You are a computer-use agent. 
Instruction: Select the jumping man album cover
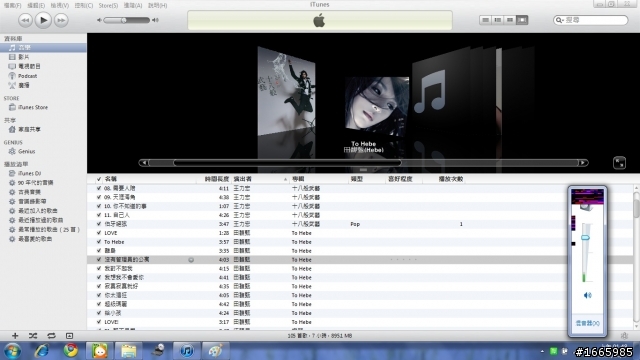tap(286, 91)
